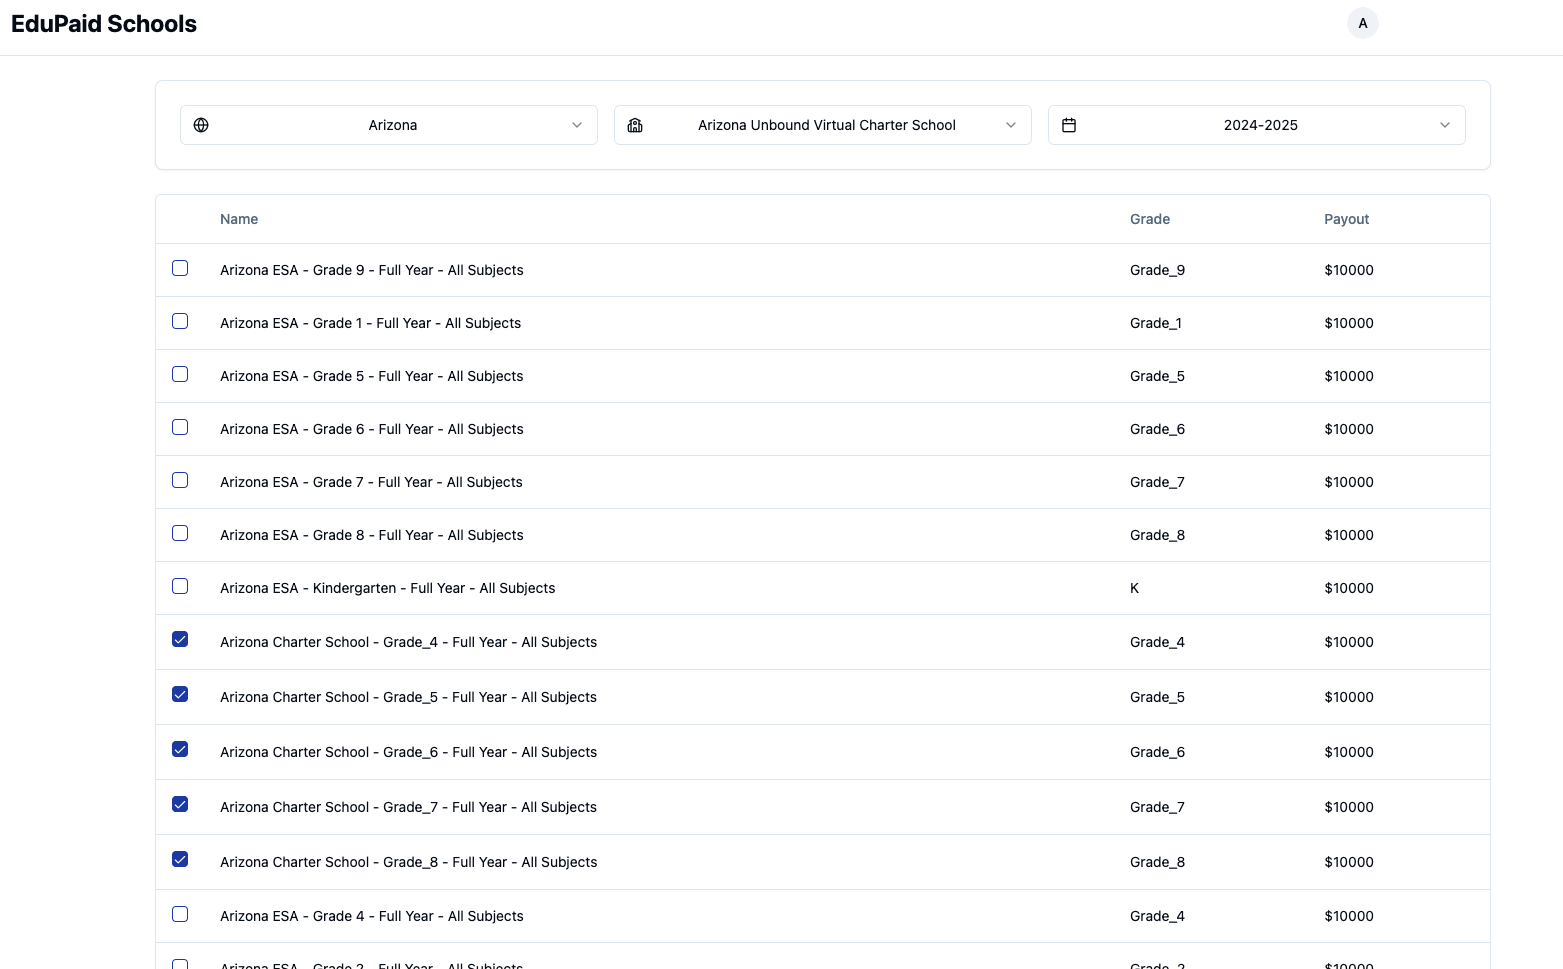Uncheck Arizona Charter School Grade_4 checkbox

(x=180, y=639)
